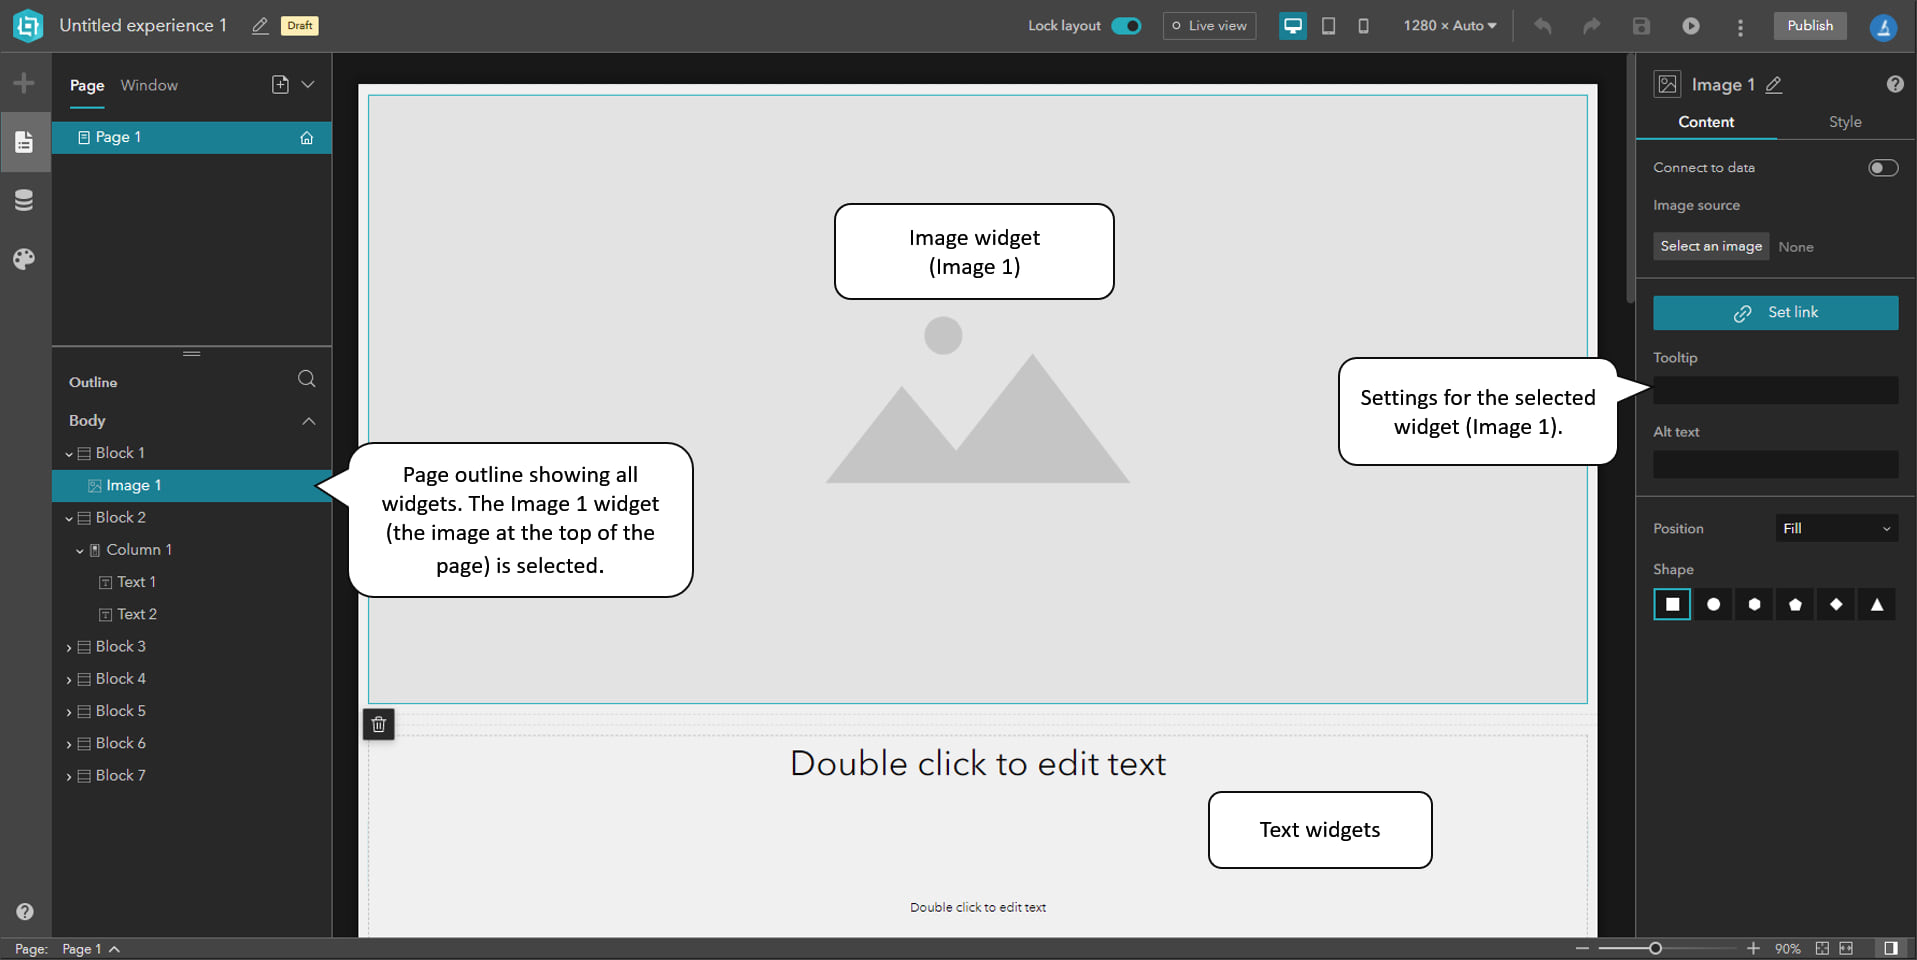Expand the Block 7 tree node

pos(69,776)
